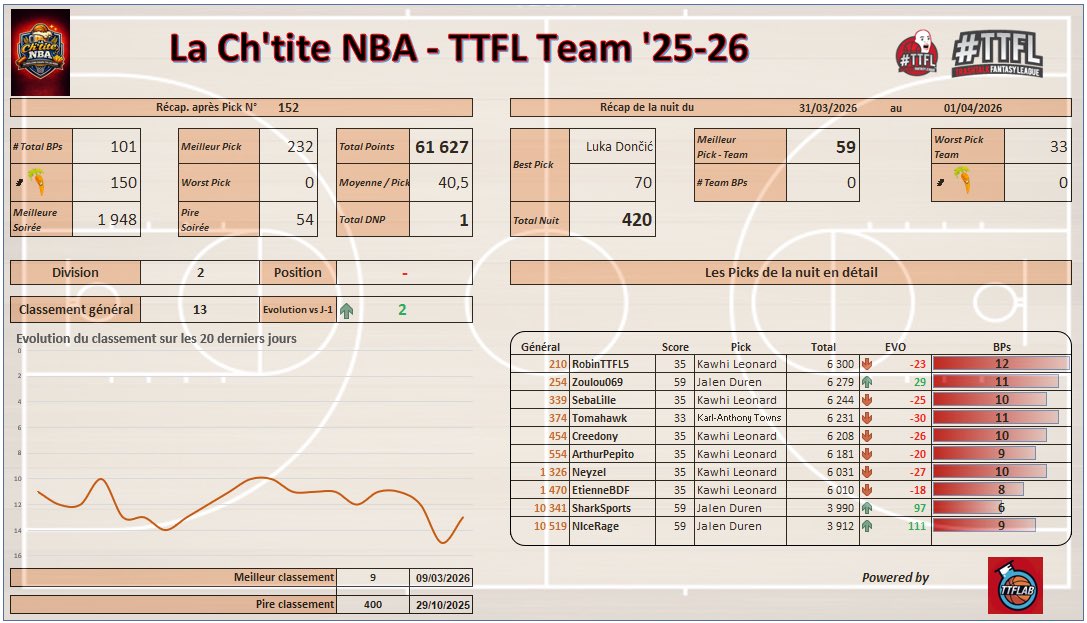Click the player name Zoulou069
This screenshot has width=1087, height=623.
click(597, 382)
